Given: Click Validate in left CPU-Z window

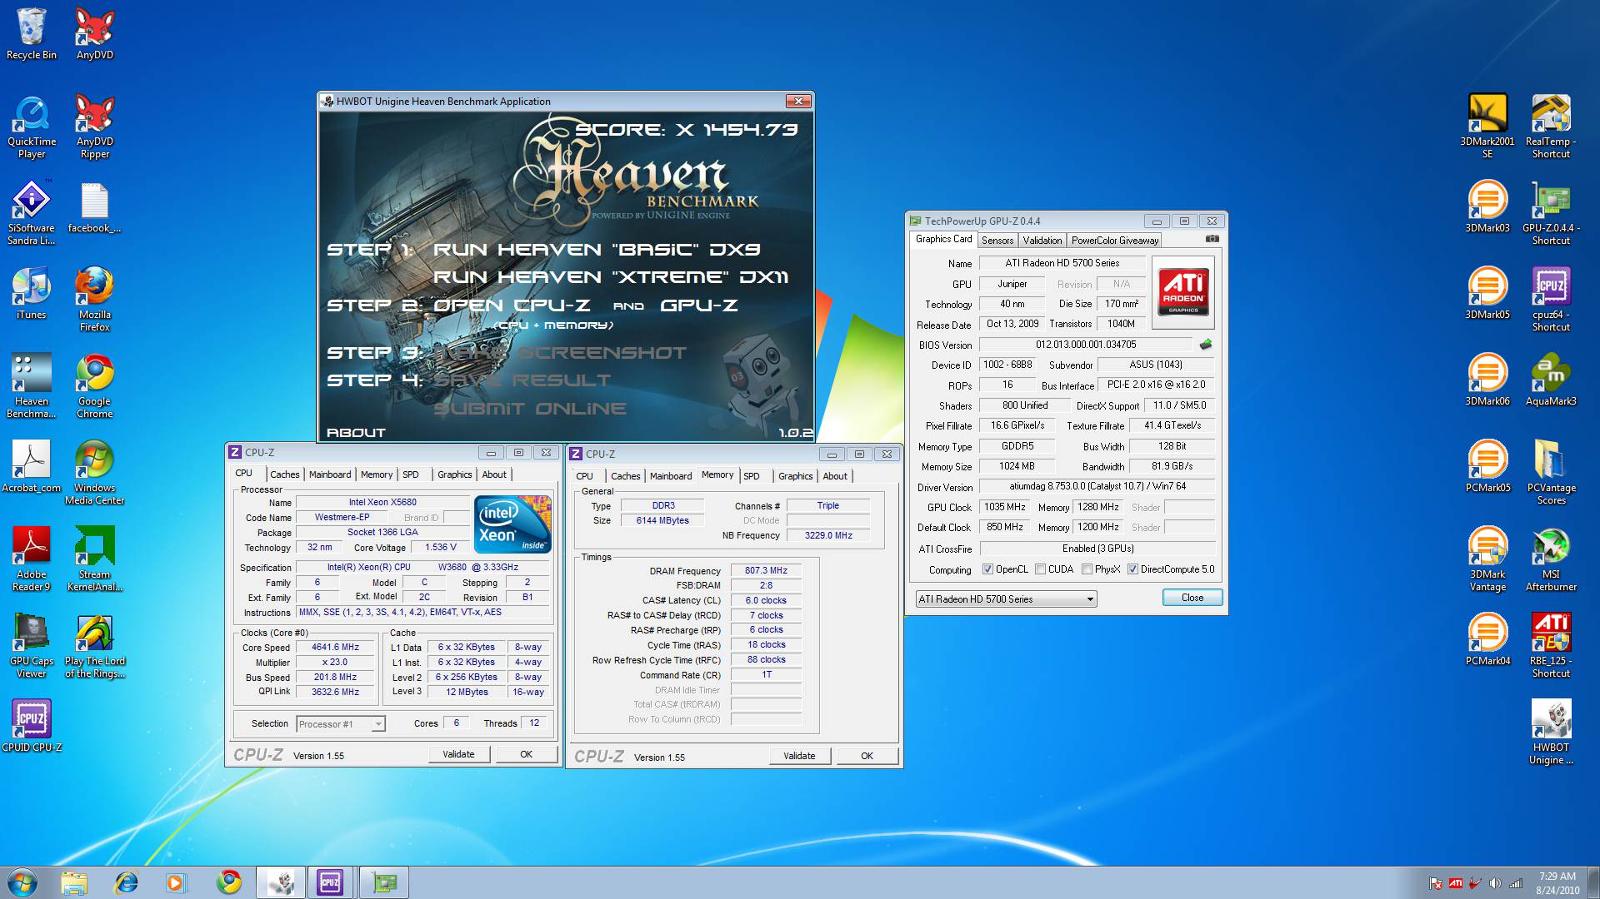Looking at the screenshot, I should (x=458, y=754).
